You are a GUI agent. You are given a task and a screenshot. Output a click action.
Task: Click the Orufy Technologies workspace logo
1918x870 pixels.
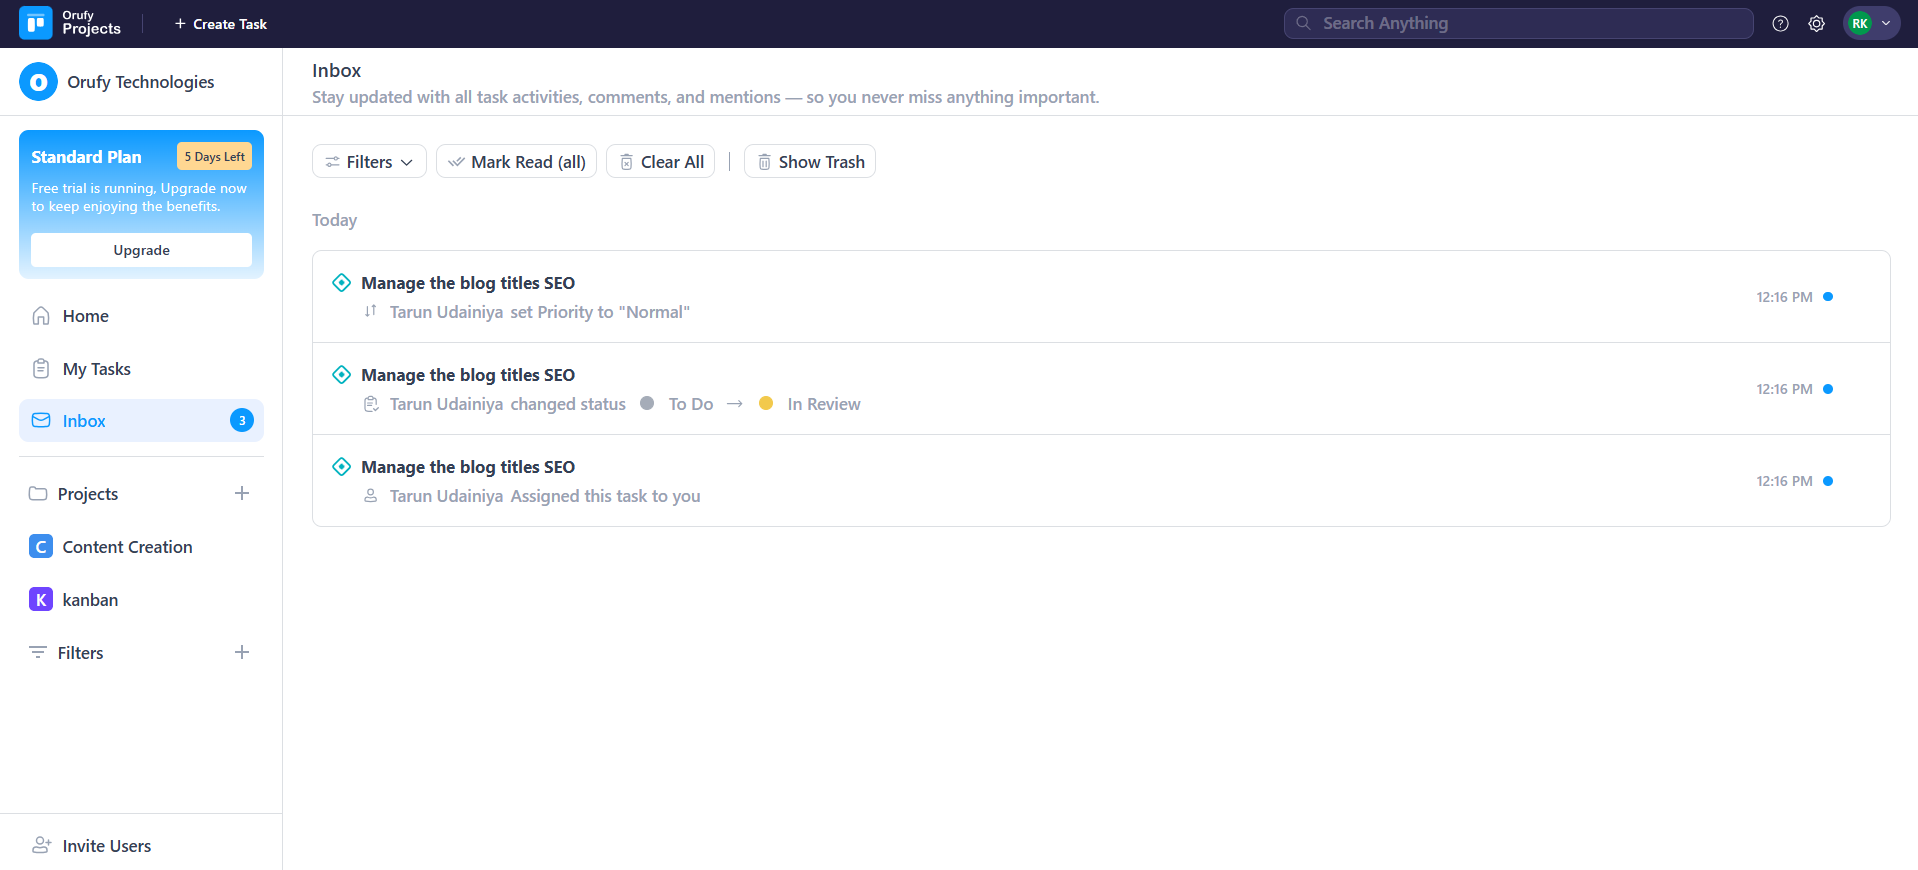pos(38,82)
